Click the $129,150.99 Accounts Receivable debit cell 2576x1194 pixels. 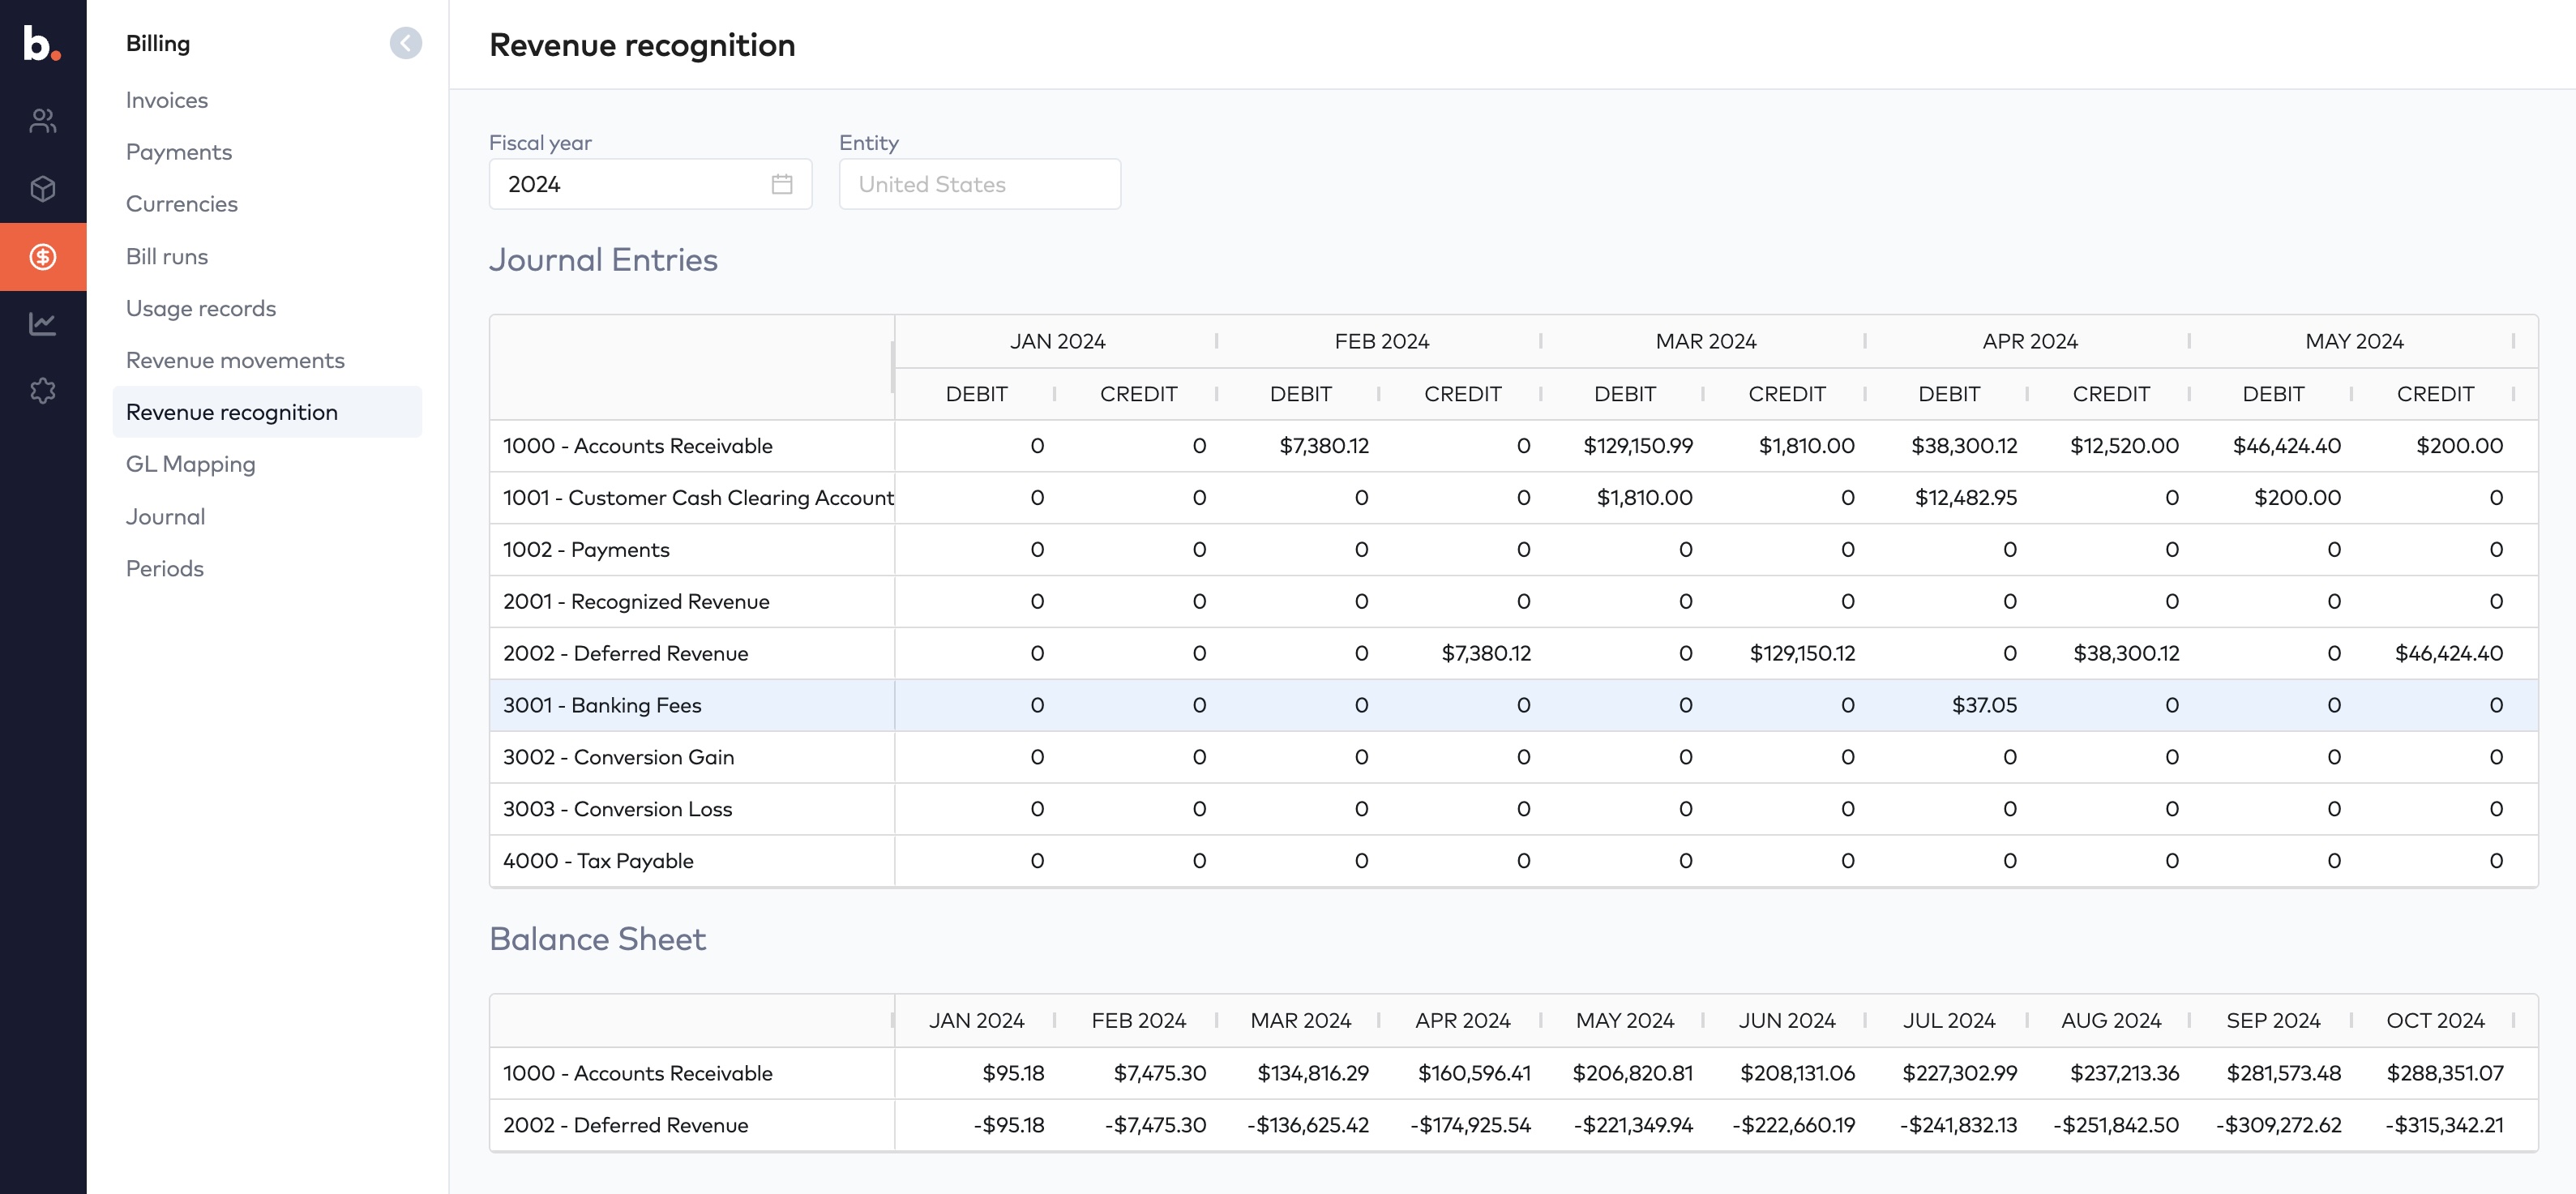click(x=1638, y=446)
